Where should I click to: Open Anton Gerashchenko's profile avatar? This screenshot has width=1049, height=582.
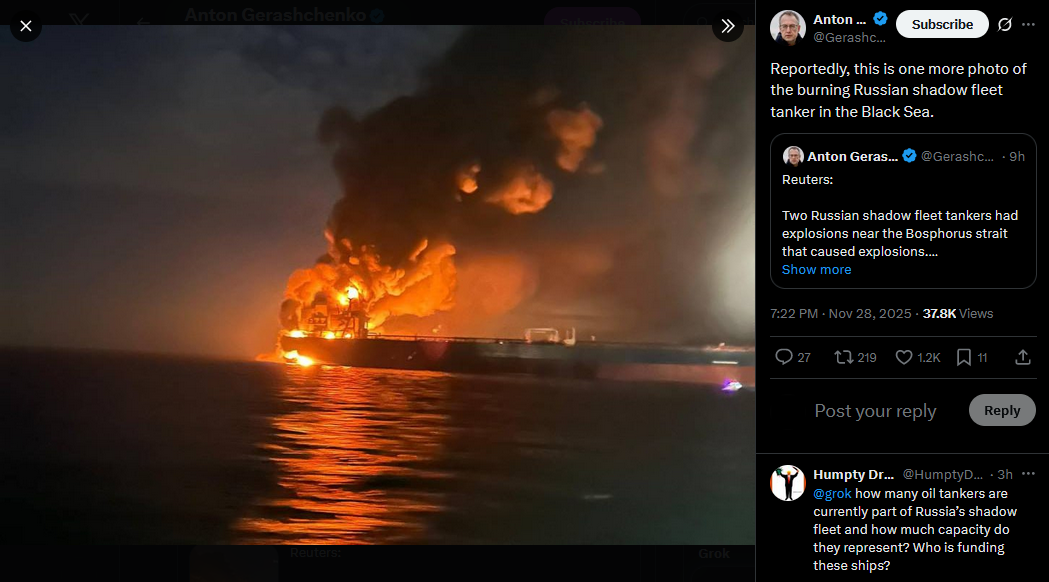(x=787, y=27)
